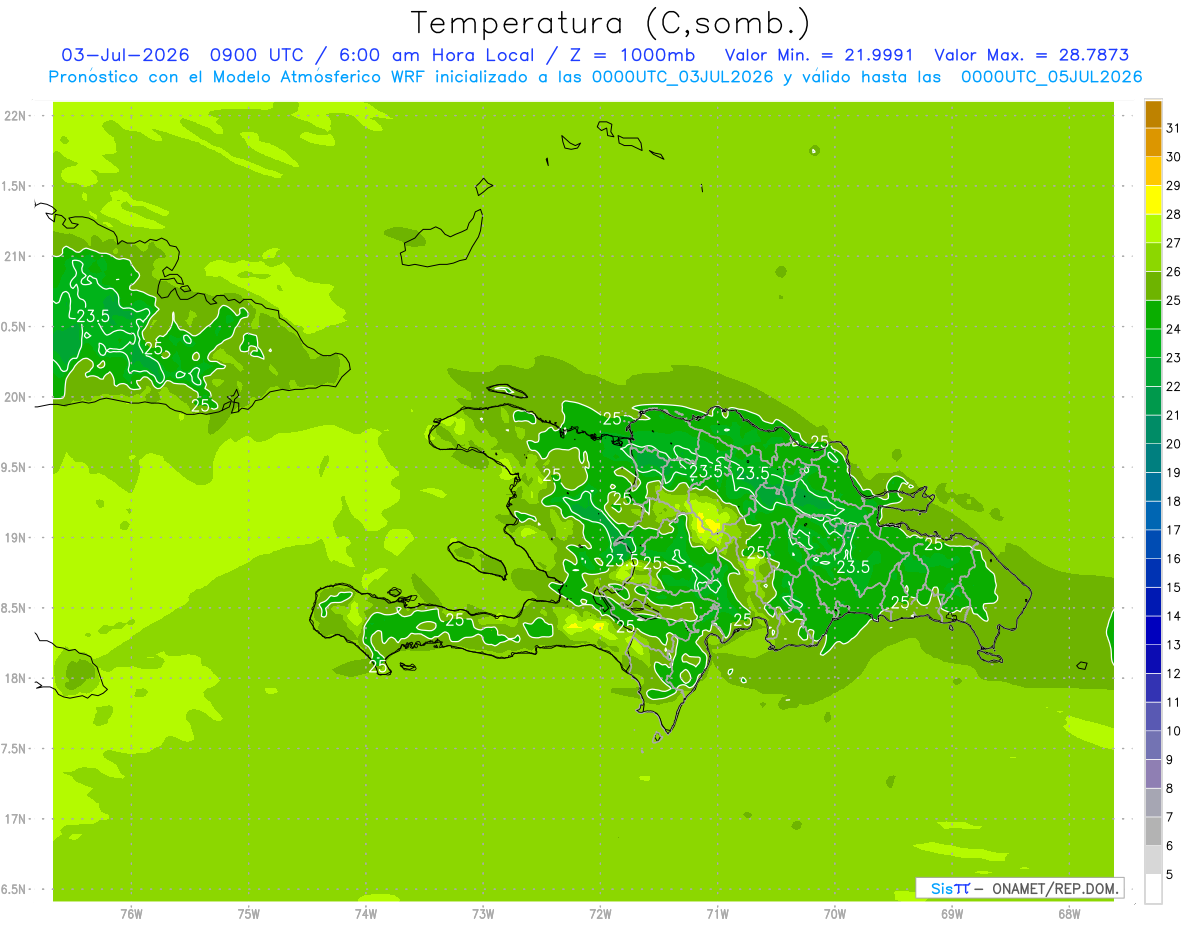Click the "17N" latitude axis label
Image resolution: width=1200 pixels, height=927 pixels.
[16, 819]
